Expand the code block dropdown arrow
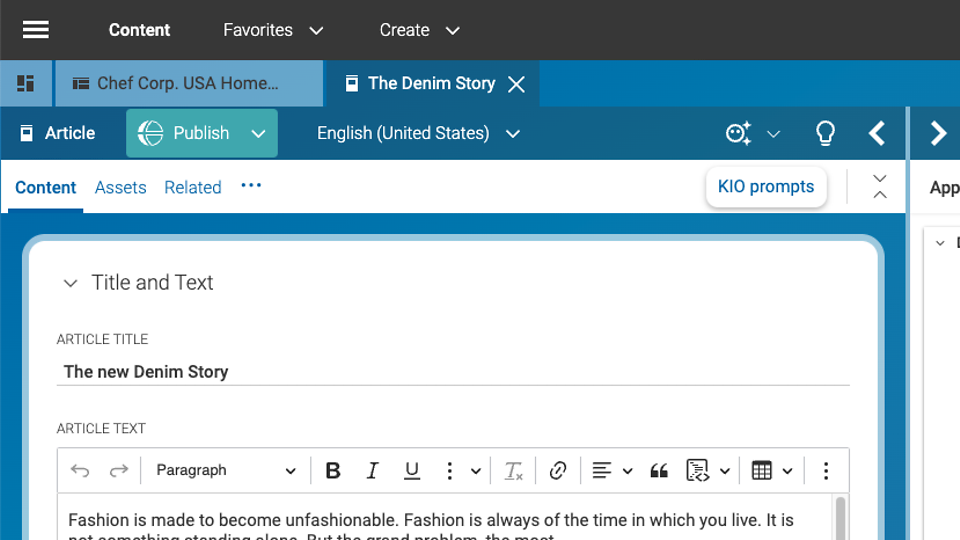960x540 pixels. point(725,471)
